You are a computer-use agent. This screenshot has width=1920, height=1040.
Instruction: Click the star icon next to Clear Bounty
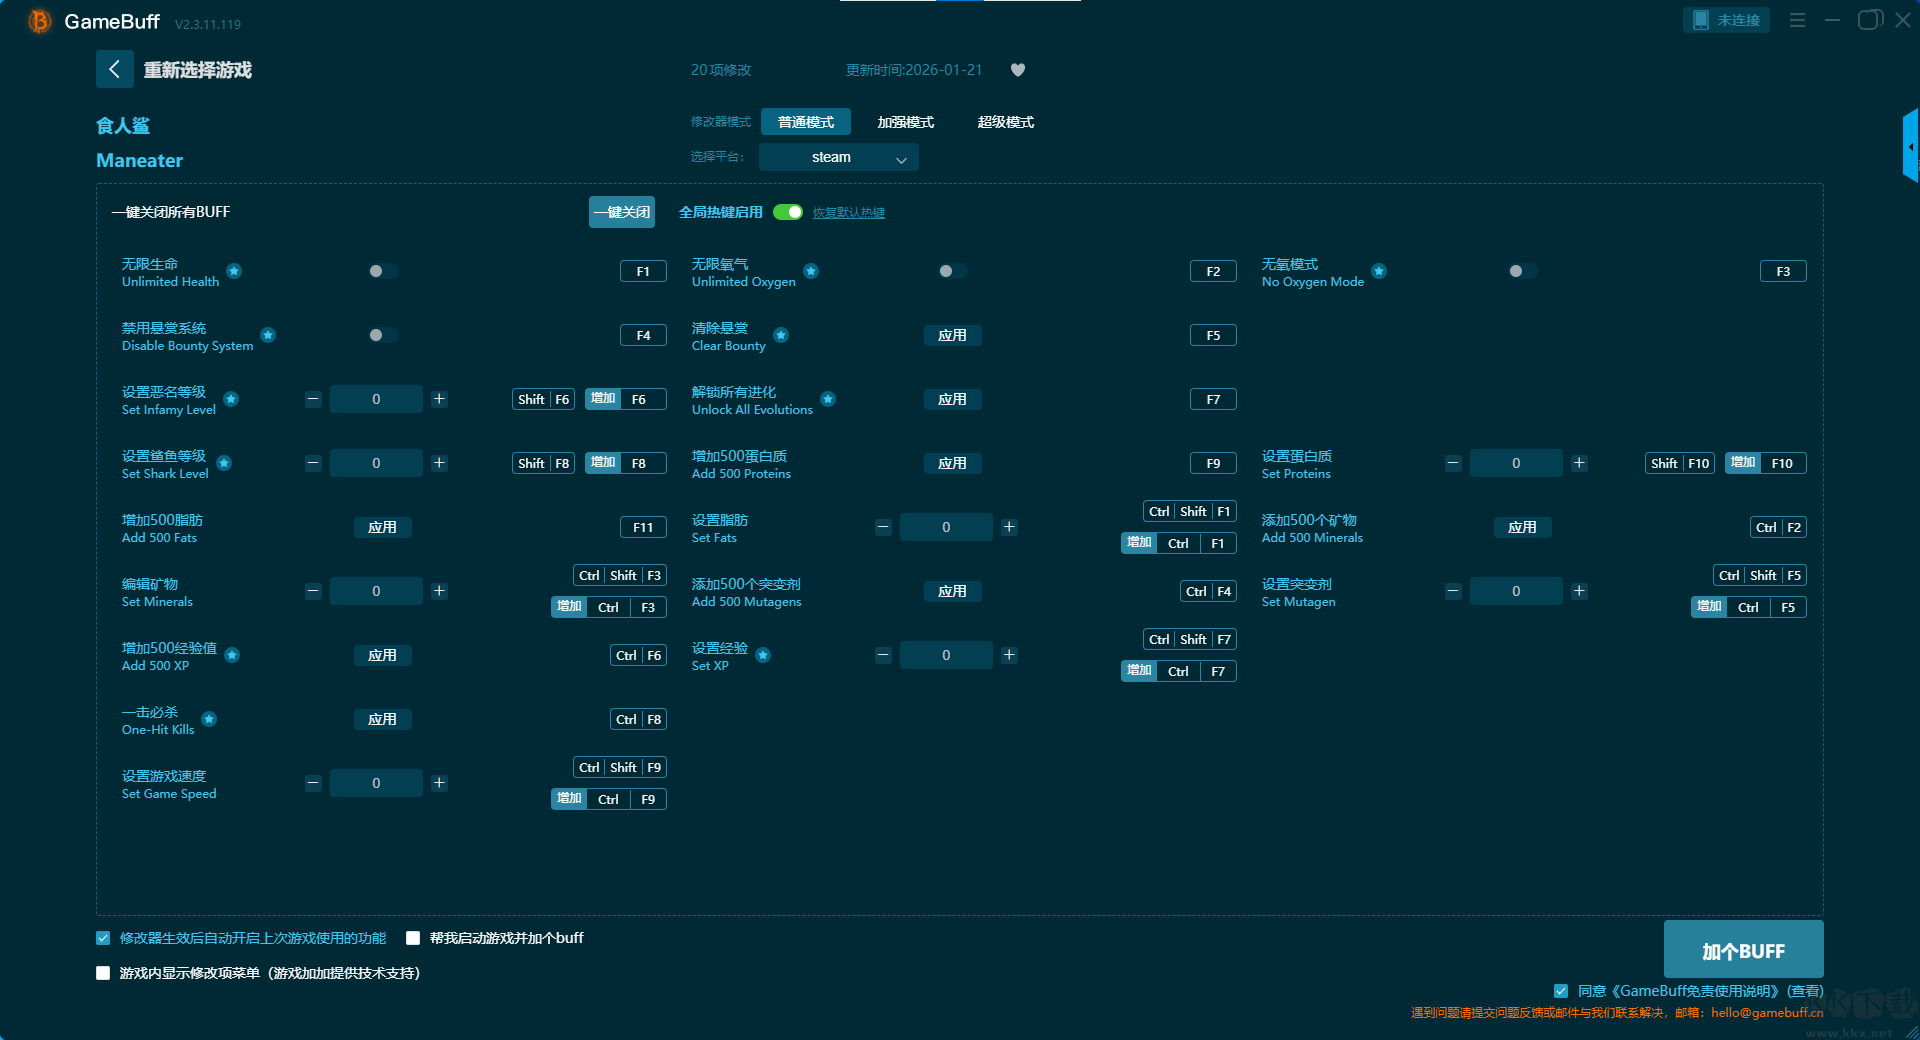click(x=781, y=335)
